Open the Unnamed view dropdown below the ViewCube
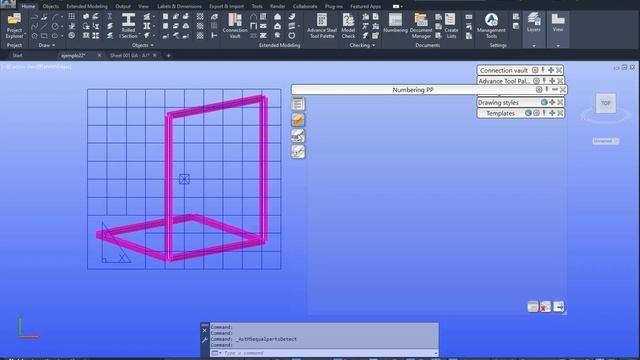This screenshot has width=640, height=360. [x=606, y=141]
